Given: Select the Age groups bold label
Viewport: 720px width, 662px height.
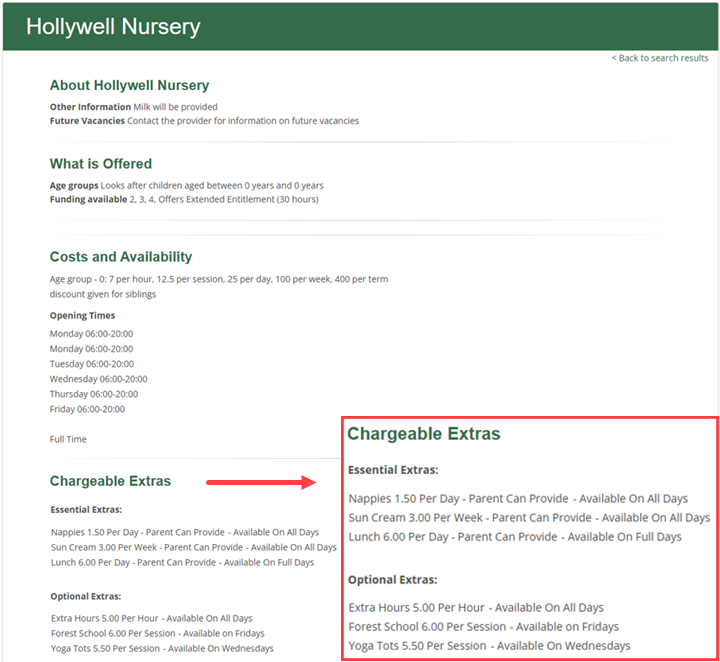Looking at the screenshot, I should click(74, 186).
